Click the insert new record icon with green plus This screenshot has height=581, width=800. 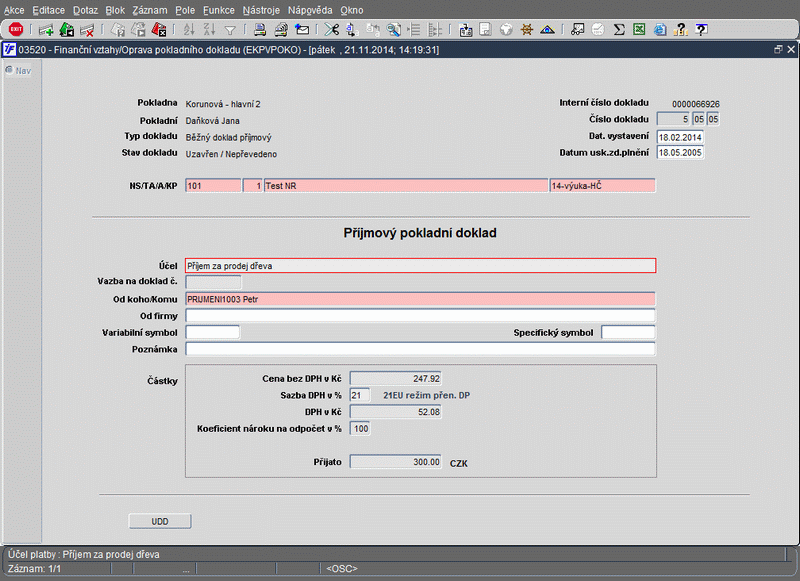[46, 30]
